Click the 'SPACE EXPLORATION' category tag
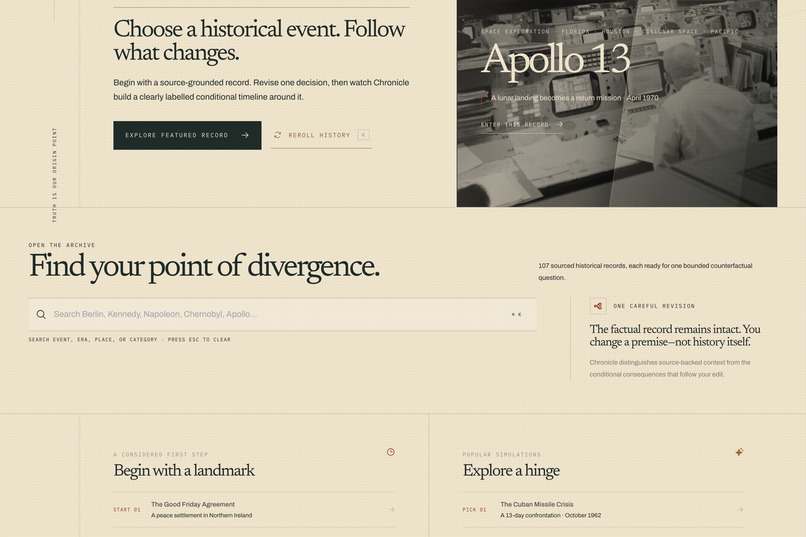 pos(515,32)
